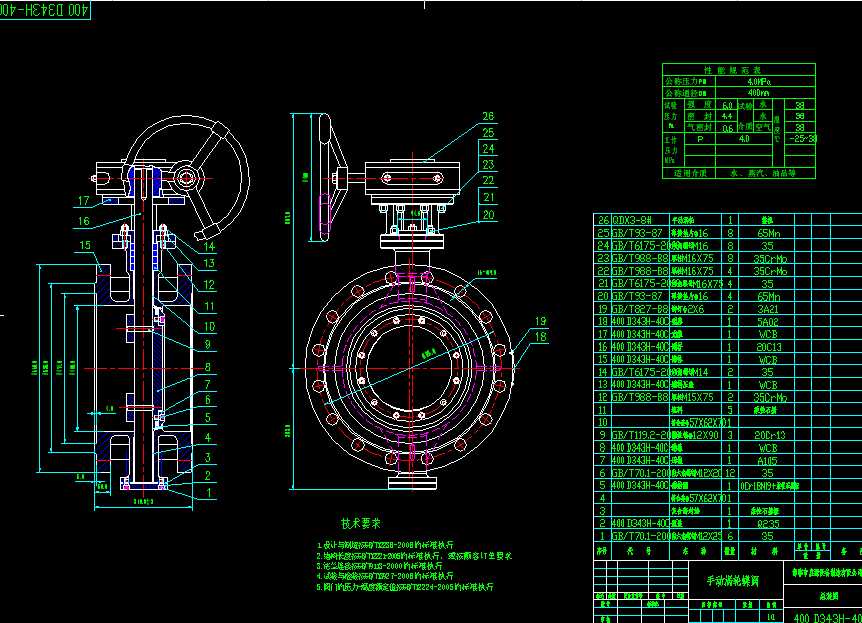Viewport: 862px width, 623px height.
Task: Pick technical requirement line 5 text
Action: pyautogui.click(x=405, y=587)
